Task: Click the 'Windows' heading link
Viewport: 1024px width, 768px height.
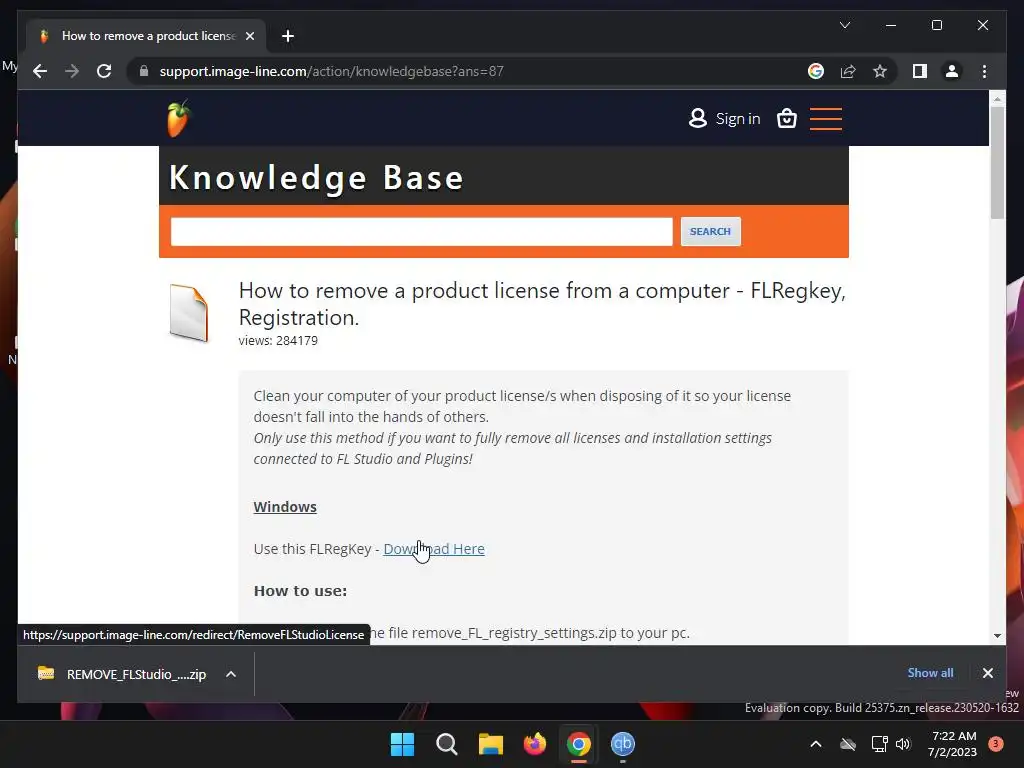Action: (285, 507)
